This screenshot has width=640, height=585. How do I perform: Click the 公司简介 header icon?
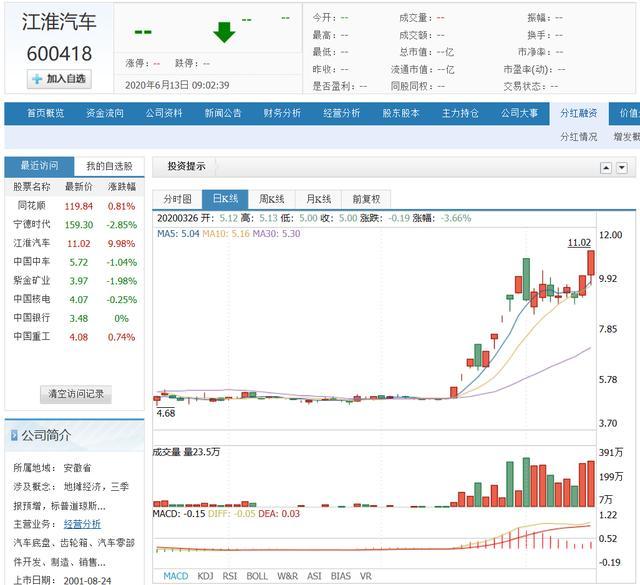click(x=14, y=435)
